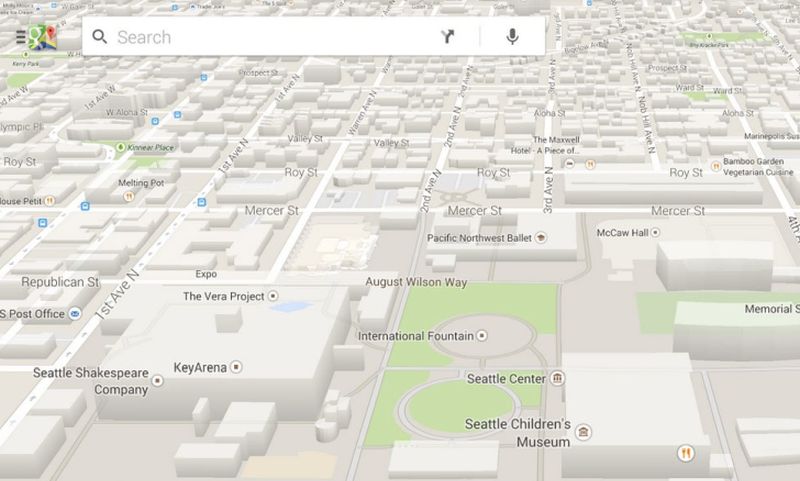Click the magnifier search icon

tap(99, 38)
